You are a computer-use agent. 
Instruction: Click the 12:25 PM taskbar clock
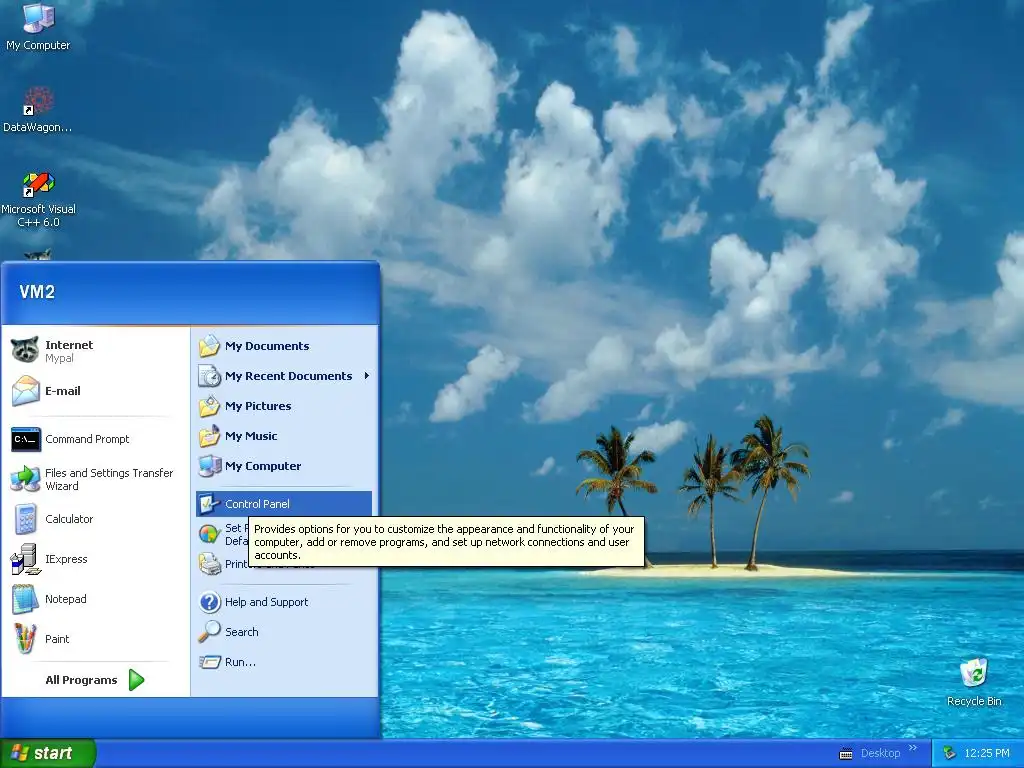click(987, 753)
